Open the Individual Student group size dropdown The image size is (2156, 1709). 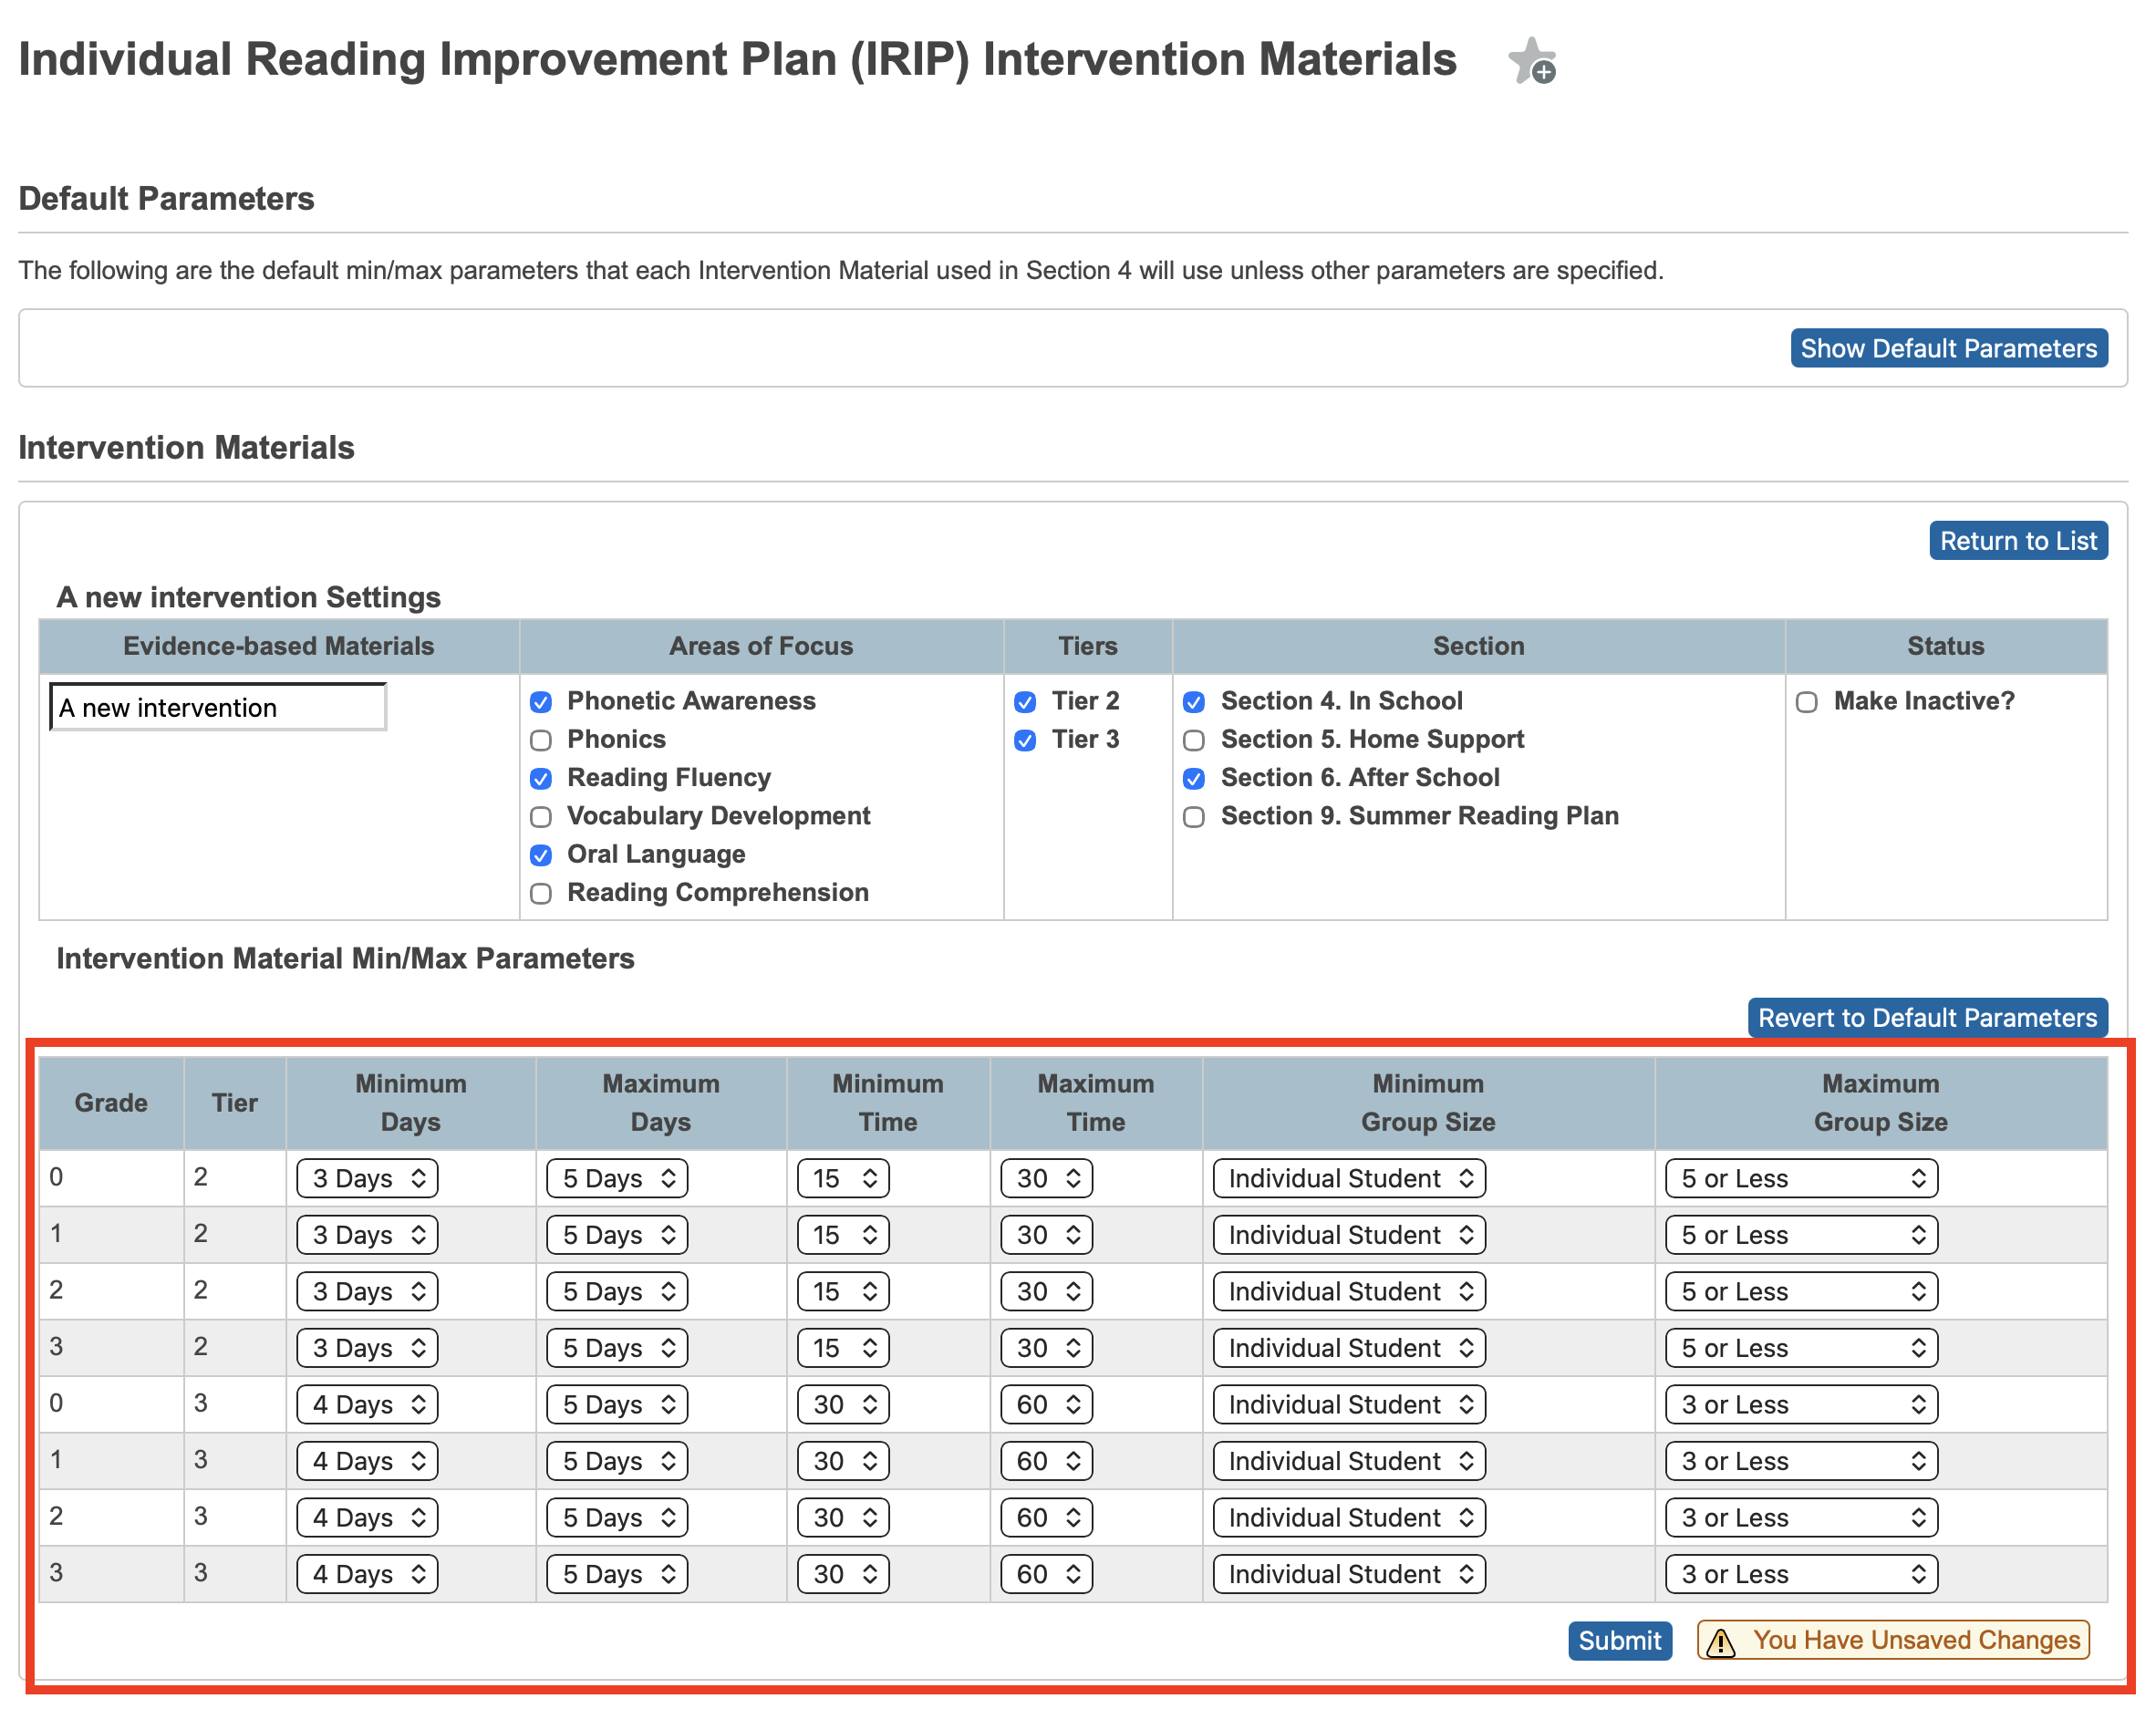click(1348, 1178)
